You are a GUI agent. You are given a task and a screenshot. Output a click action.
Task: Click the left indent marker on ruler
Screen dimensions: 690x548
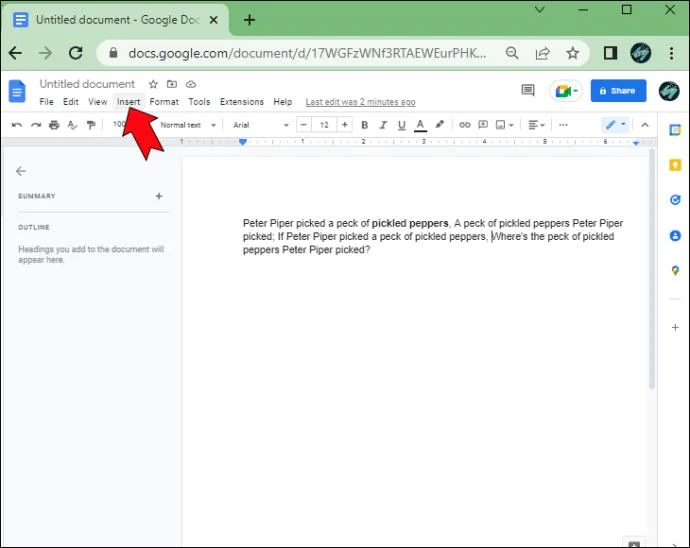(x=242, y=142)
